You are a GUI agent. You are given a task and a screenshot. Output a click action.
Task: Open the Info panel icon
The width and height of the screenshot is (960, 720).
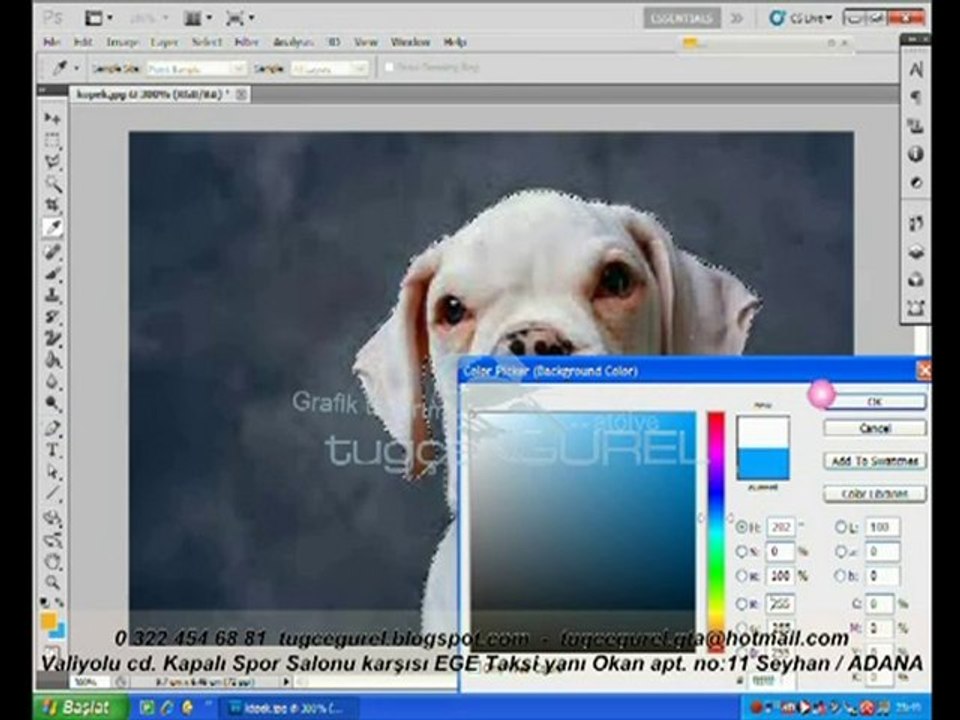(915, 154)
